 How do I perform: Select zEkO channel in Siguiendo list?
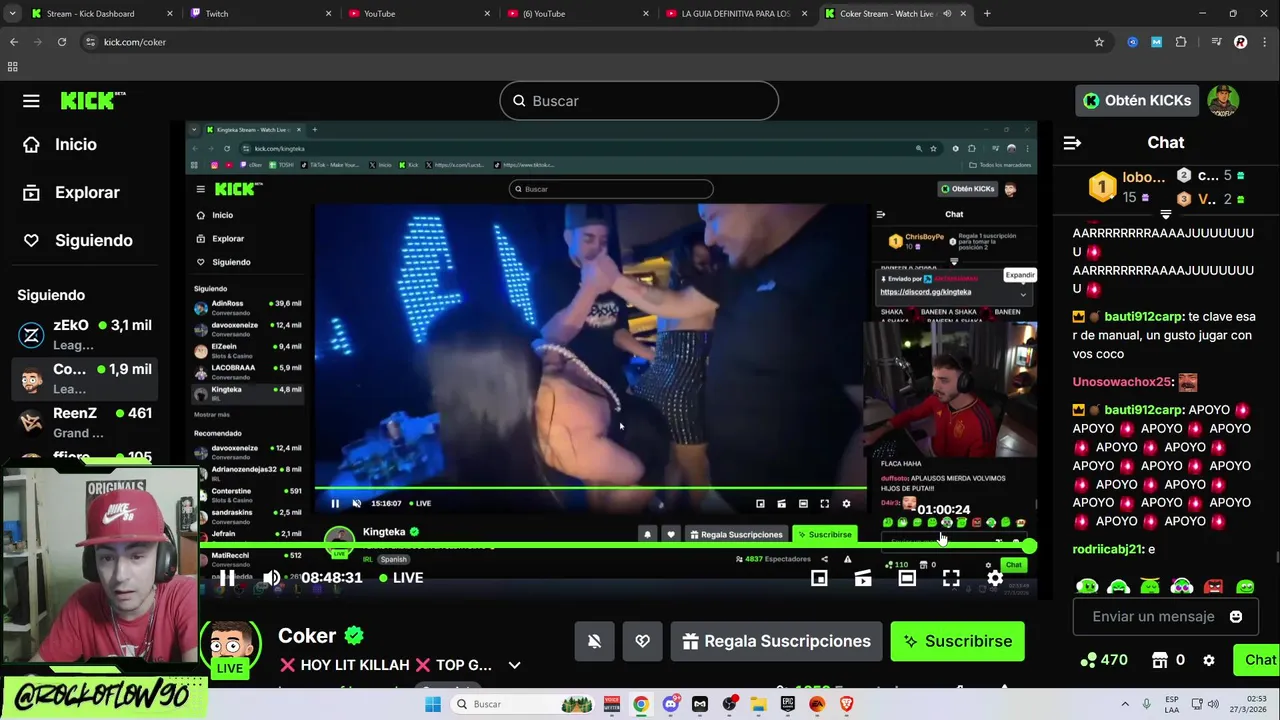click(85, 334)
